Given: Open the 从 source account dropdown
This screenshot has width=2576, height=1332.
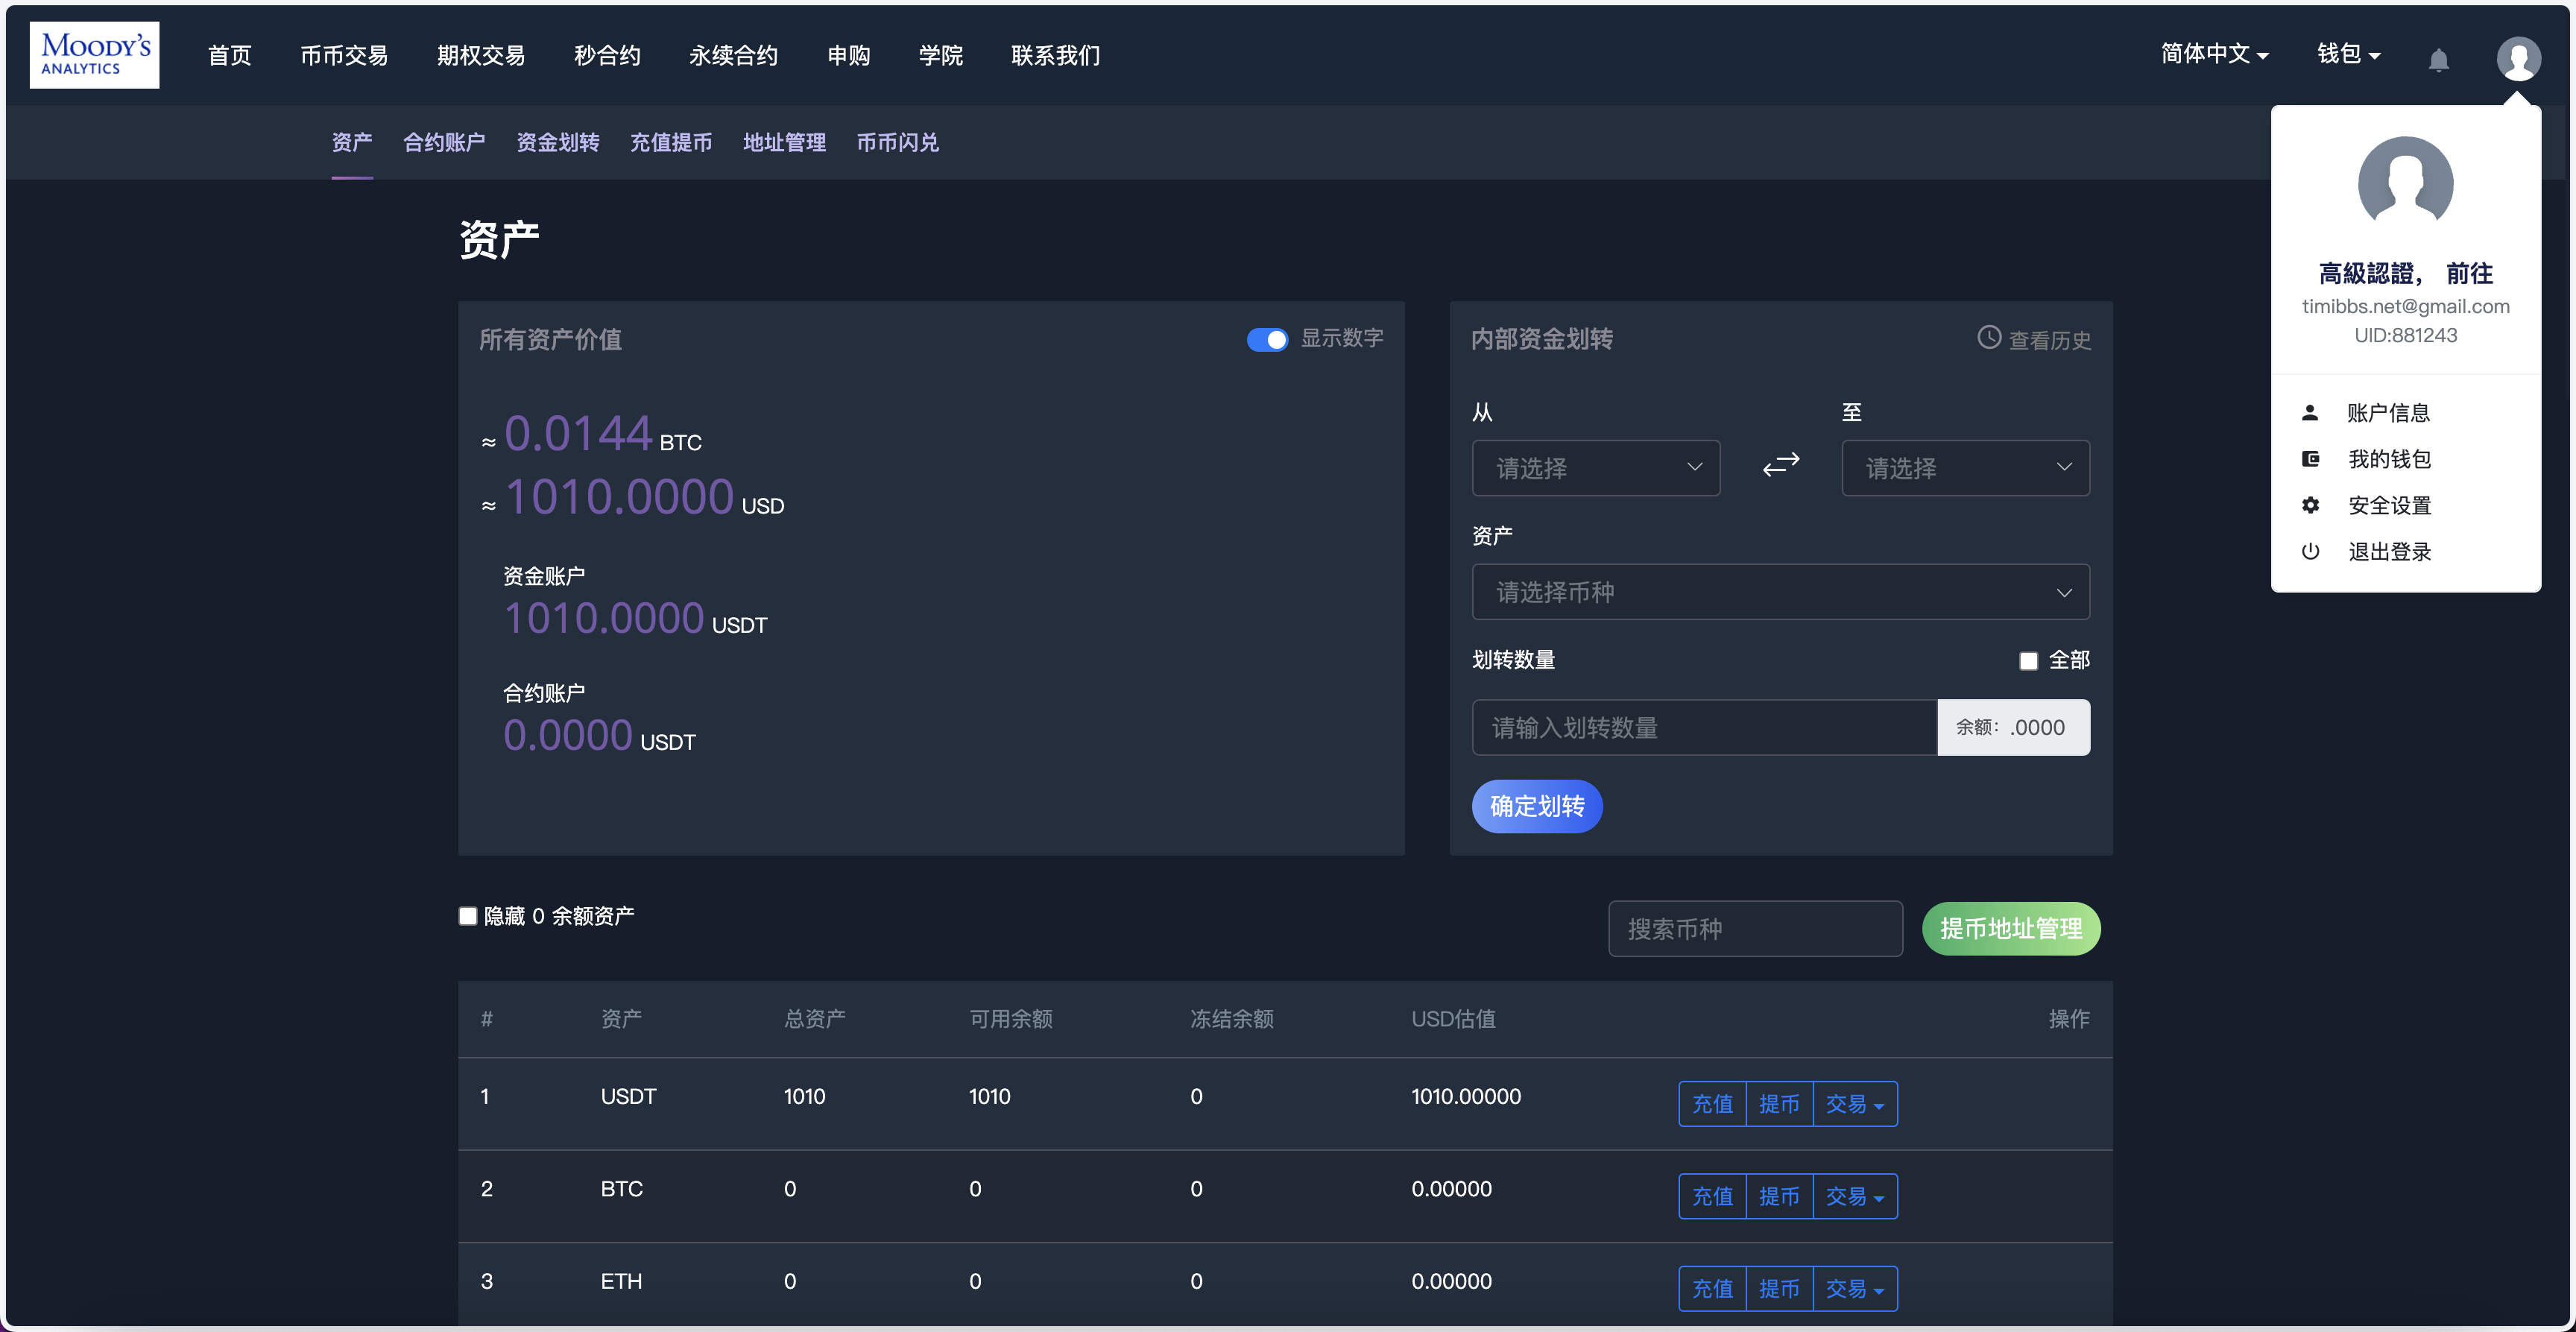Looking at the screenshot, I should point(1596,468).
